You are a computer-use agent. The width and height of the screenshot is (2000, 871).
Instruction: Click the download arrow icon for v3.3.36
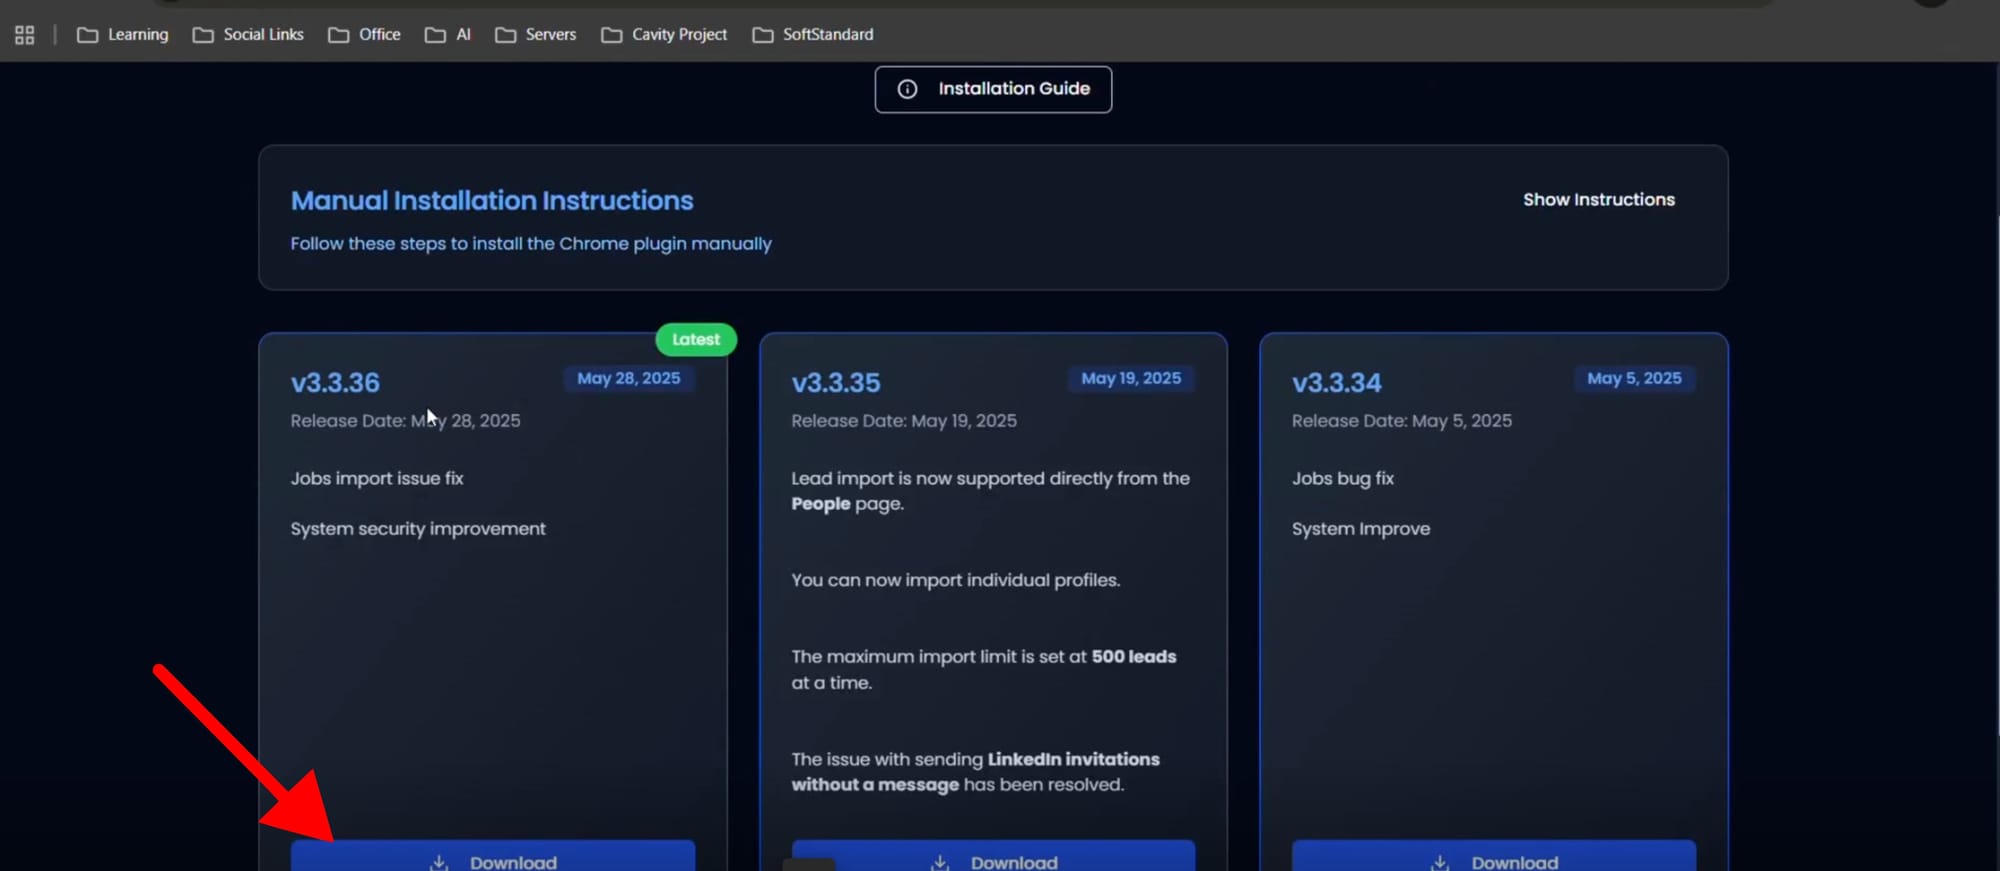[x=439, y=862]
